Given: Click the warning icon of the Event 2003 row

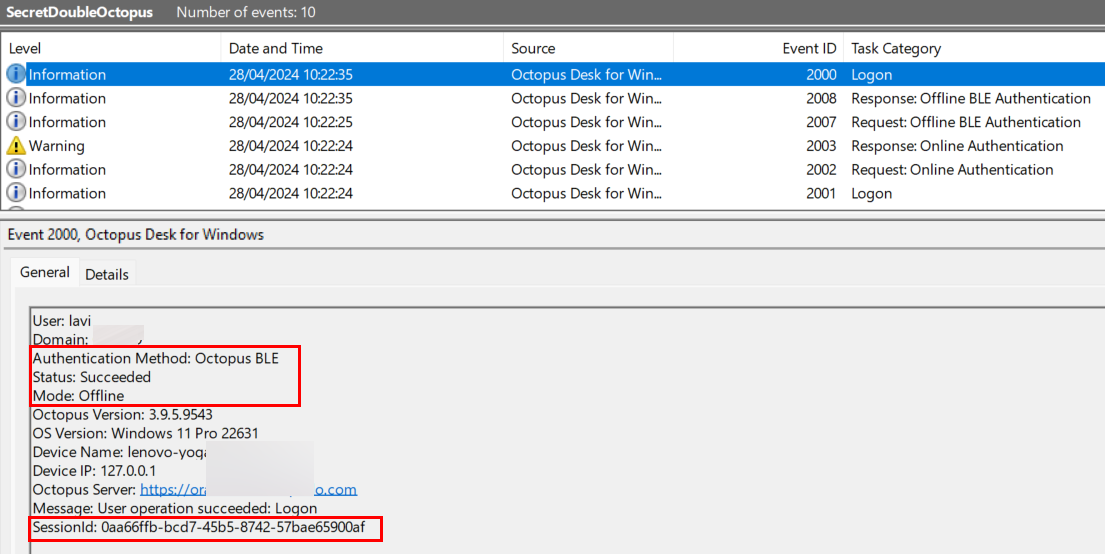Looking at the screenshot, I should click(16, 146).
